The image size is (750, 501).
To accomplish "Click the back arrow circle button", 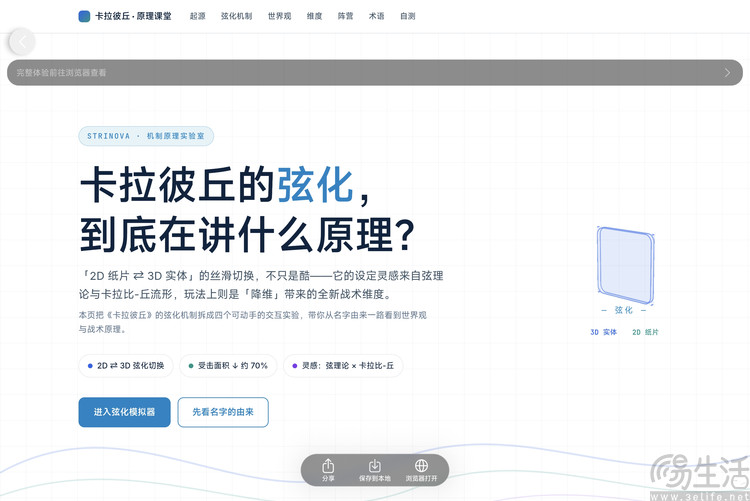I will [22, 42].
